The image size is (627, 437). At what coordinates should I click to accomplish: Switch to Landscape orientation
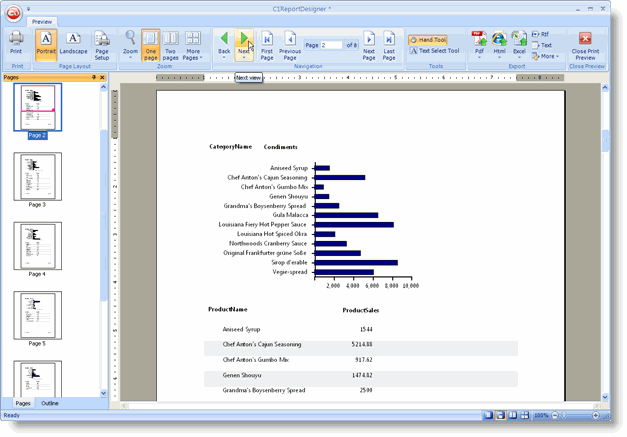(73, 43)
